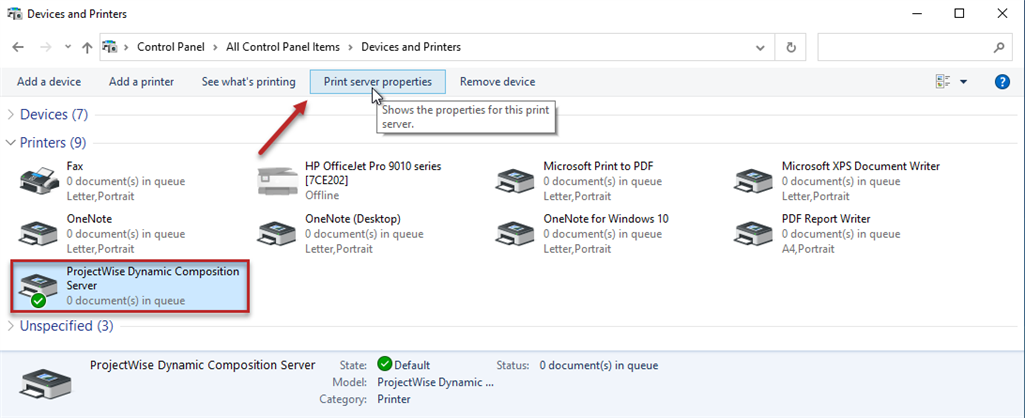Select OneNote for Windows 10 printer icon
Image resolution: width=1025 pixels, height=418 pixels.
[x=516, y=234]
